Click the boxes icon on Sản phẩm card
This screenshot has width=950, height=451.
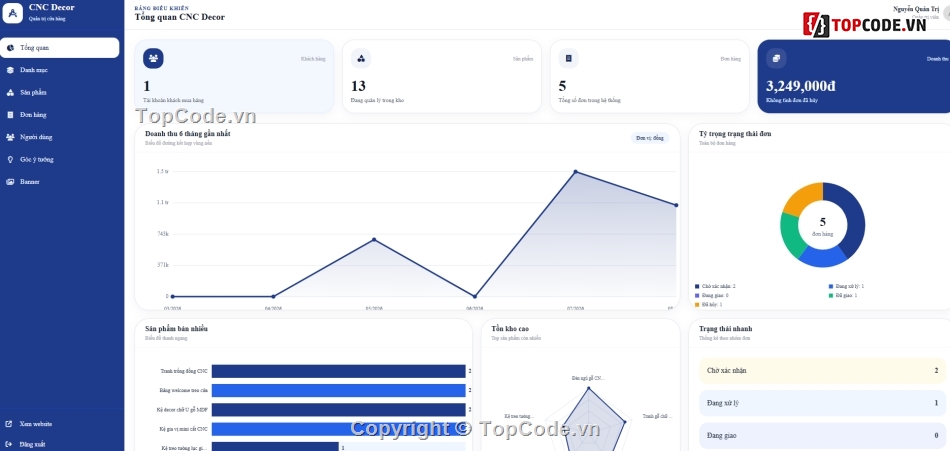tap(361, 58)
